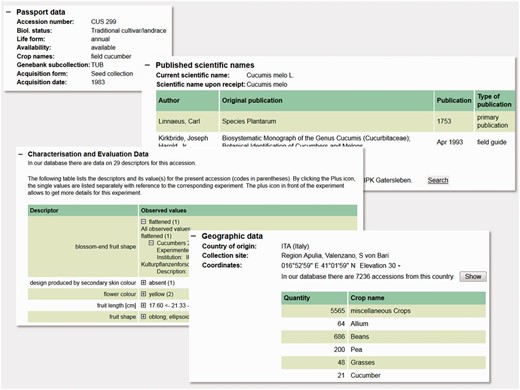Select the design produced by secondary skin colour descriptor
This screenshot has width=520, height=390.
tap(83, 283)
